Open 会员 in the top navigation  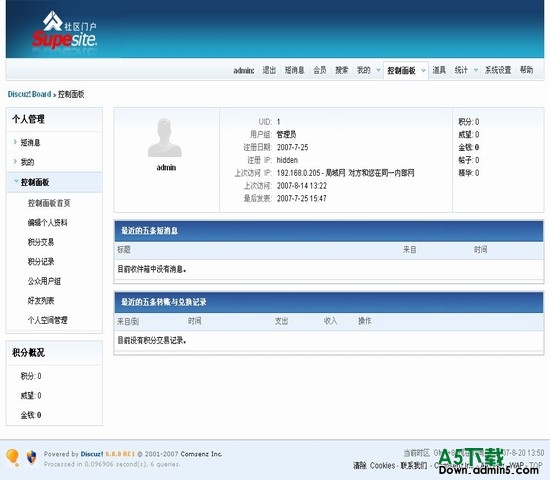320,70
